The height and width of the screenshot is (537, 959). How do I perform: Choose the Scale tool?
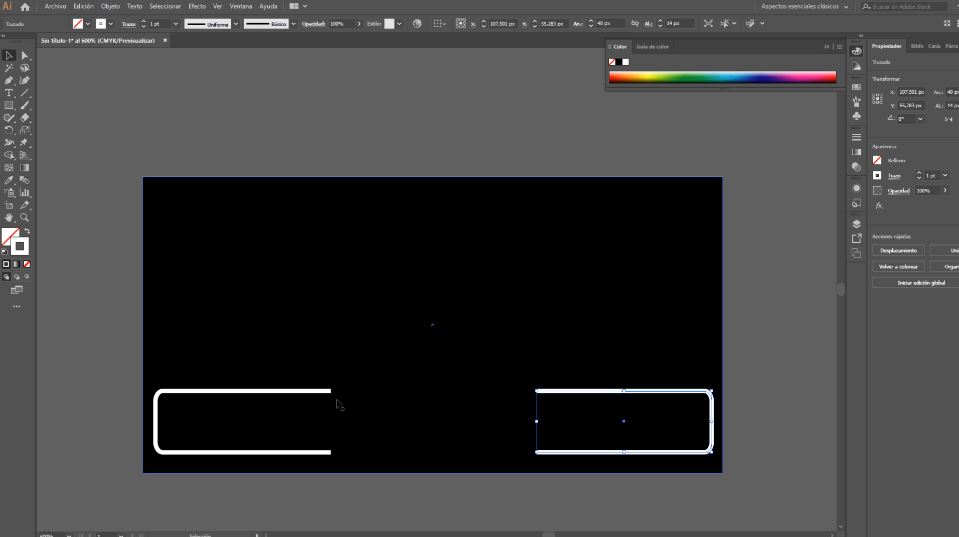24,130
